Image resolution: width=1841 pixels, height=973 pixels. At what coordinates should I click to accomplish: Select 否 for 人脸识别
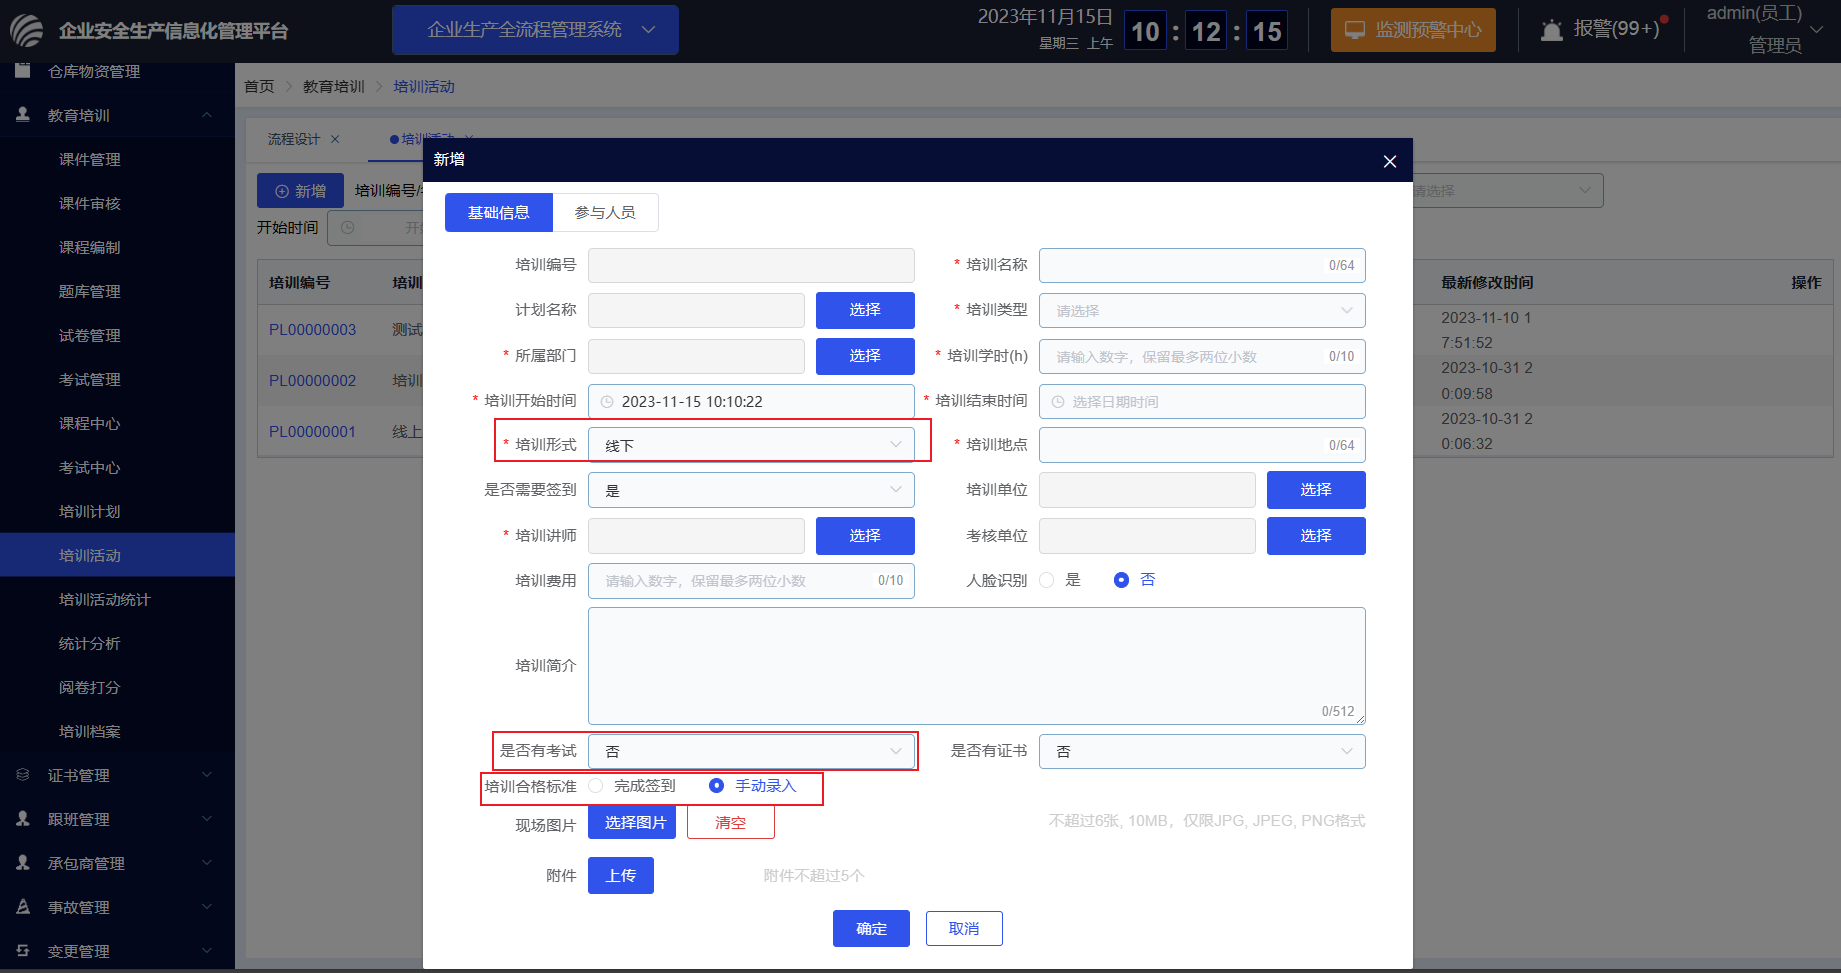point(1122,580)
